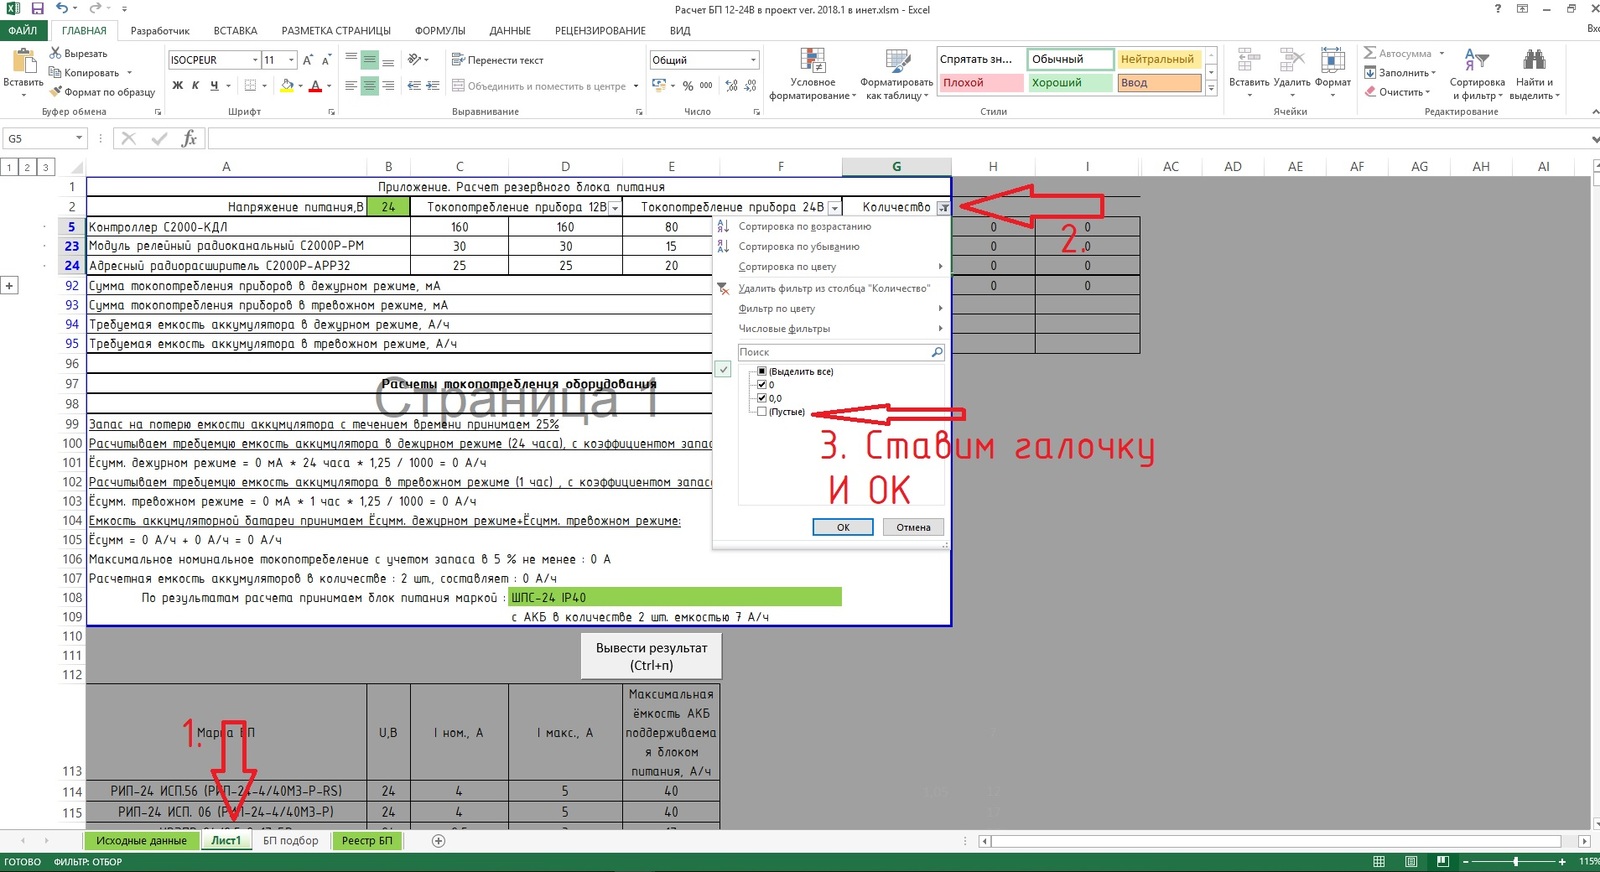Click the red font color button
1600x872 pixels.
tap(315, 86)
